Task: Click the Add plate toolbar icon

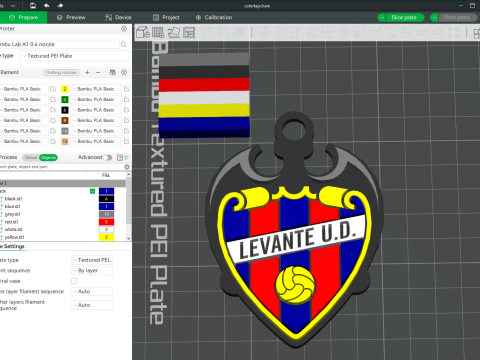Action: click(x=158, y=32)
